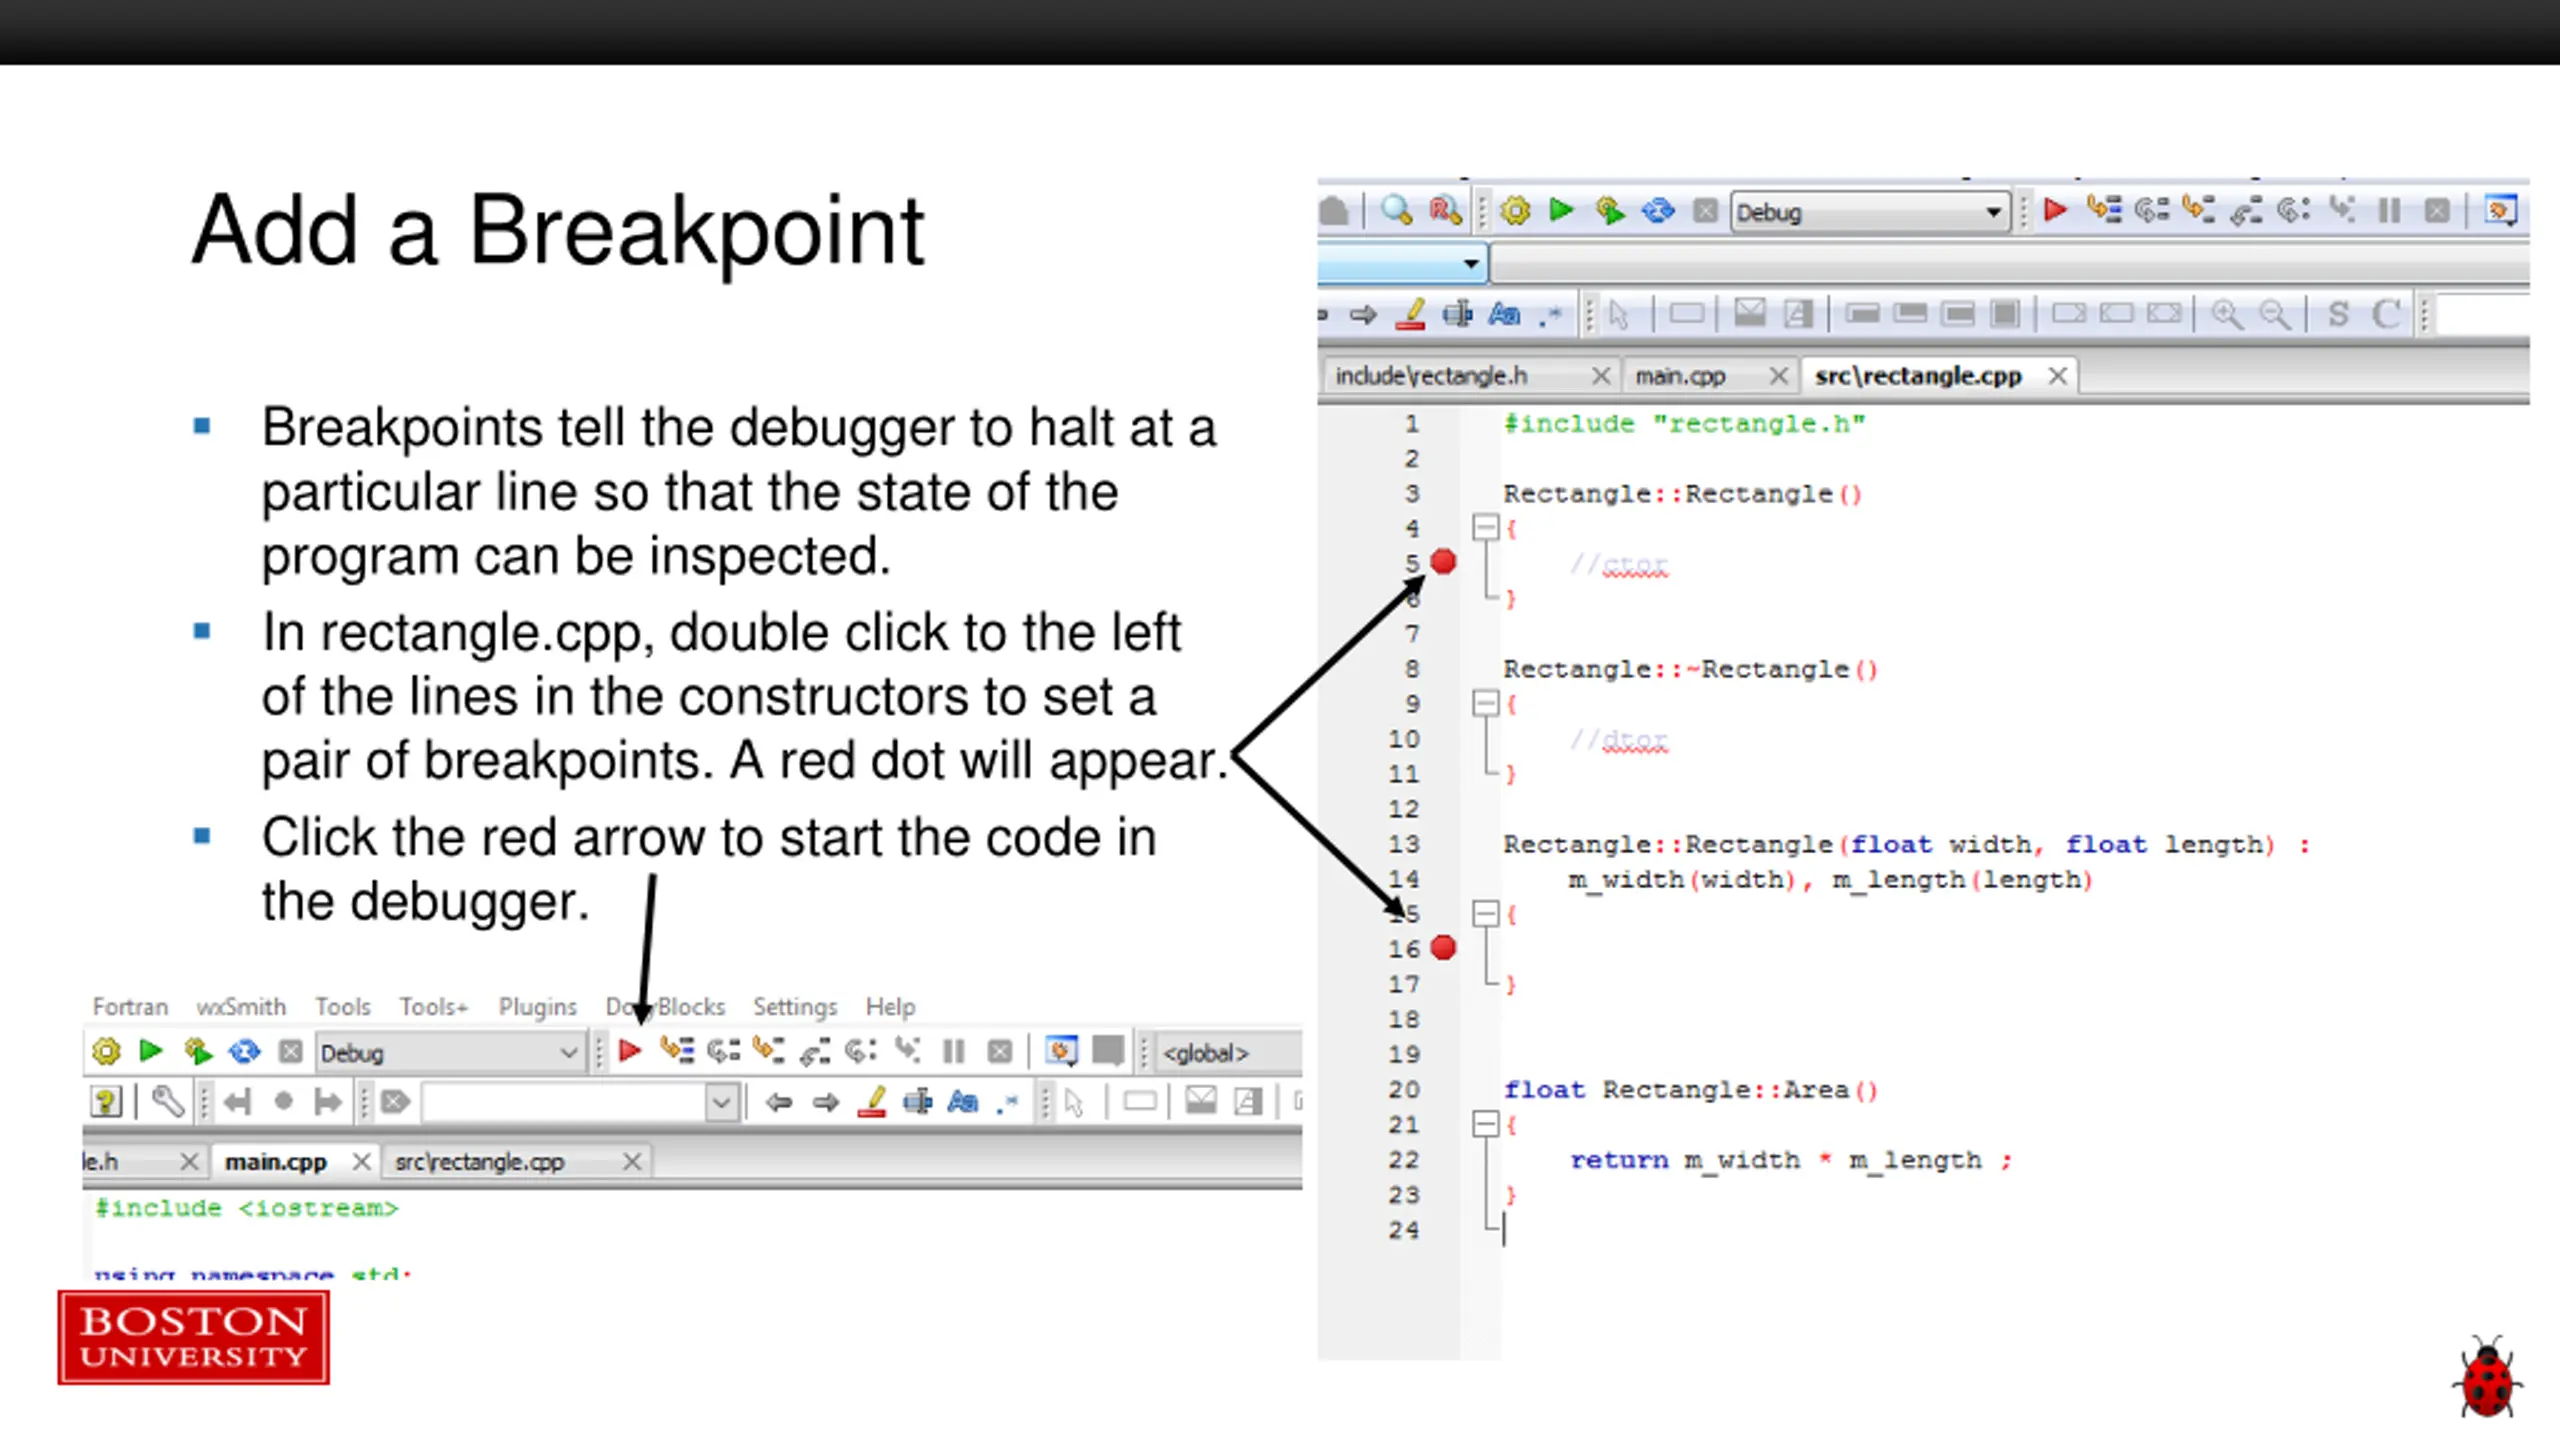Image resolution: width=2560 pixels, height=1440 pixels.
Task: Click the search text field in the main.cpp screenshot
Action: 565,1103
